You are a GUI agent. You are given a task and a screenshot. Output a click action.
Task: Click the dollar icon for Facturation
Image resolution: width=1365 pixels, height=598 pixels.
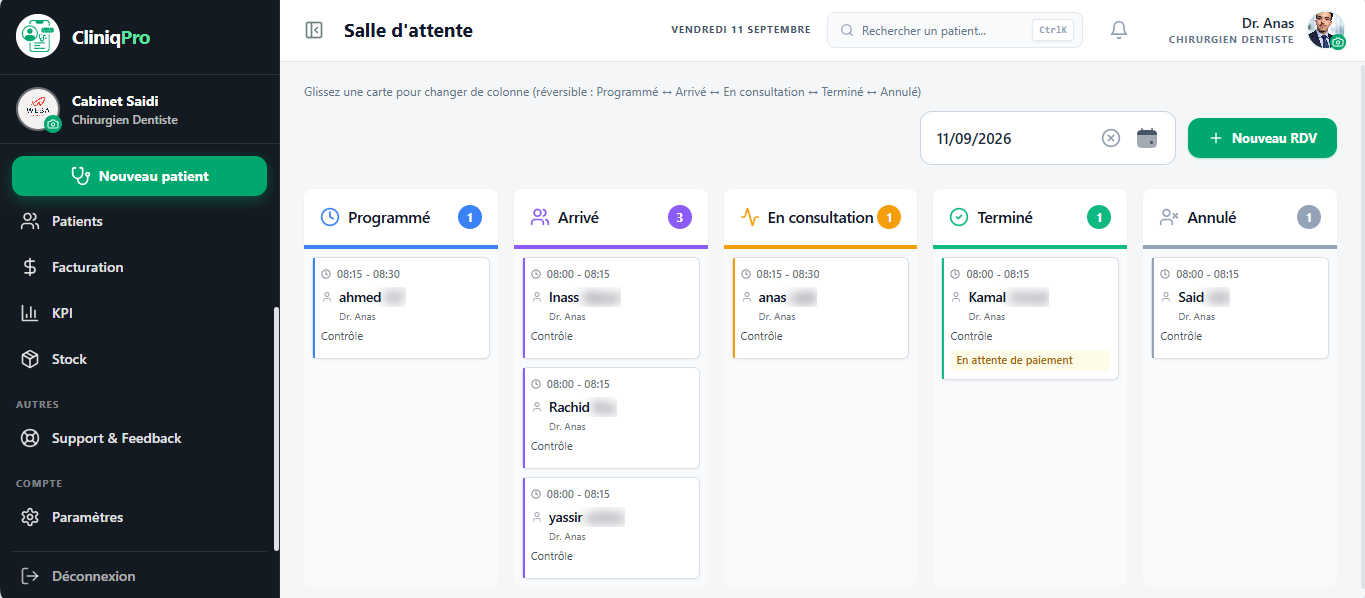tap(30, 267)
